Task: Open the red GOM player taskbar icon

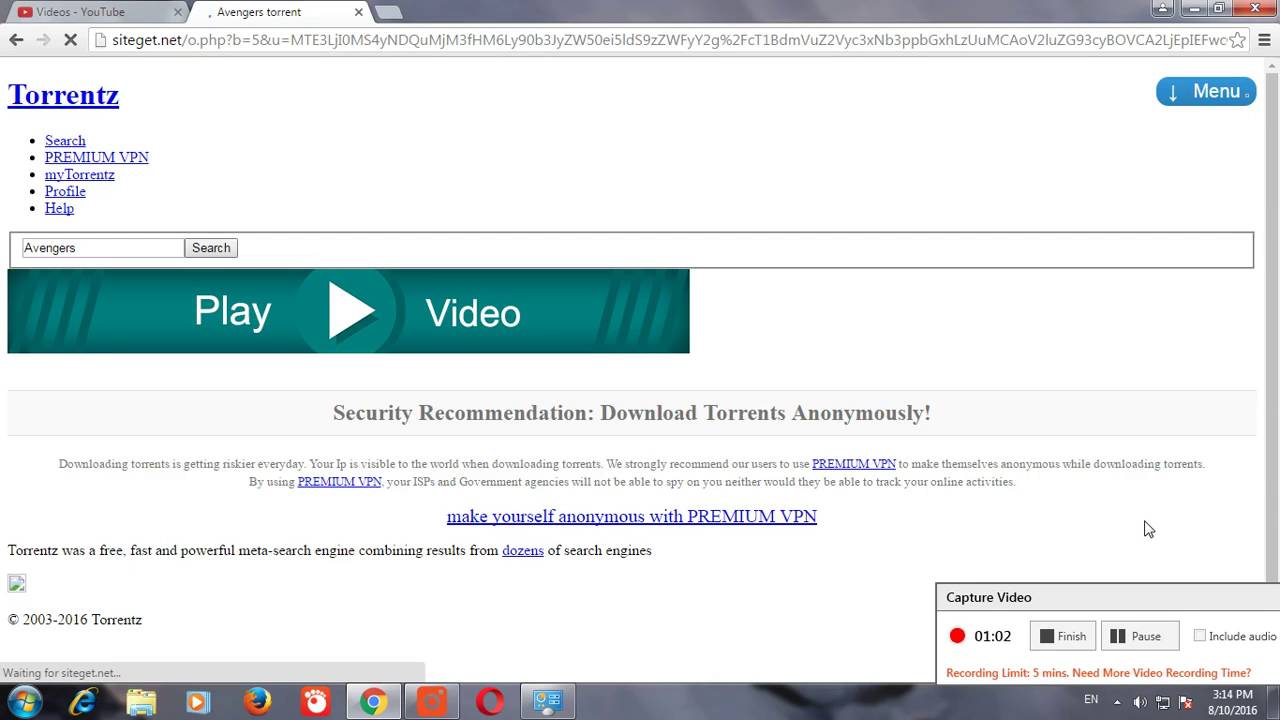Action: tap(315, 702)
